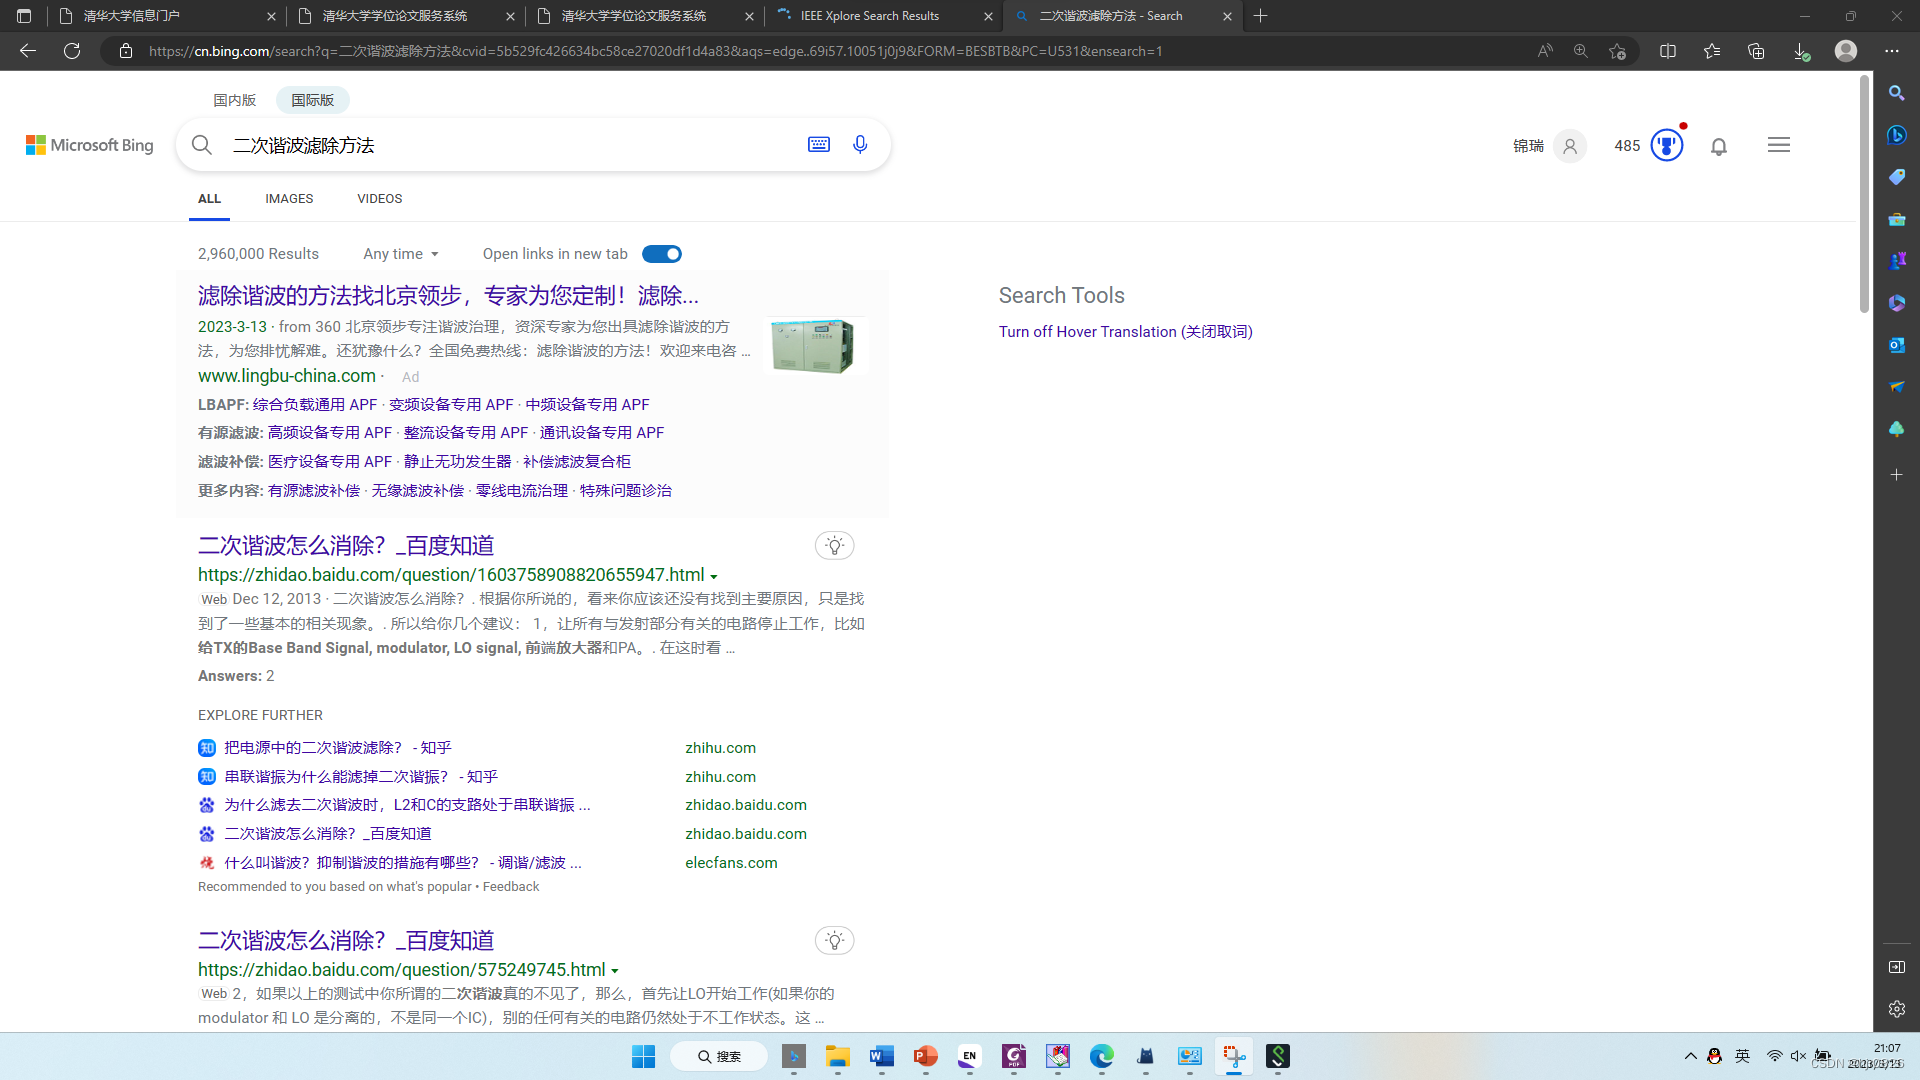Viewport: 1920px width, 1080px height.
Task: Open PowerPoint from taskbar
Action: (x=925, y=1056)
